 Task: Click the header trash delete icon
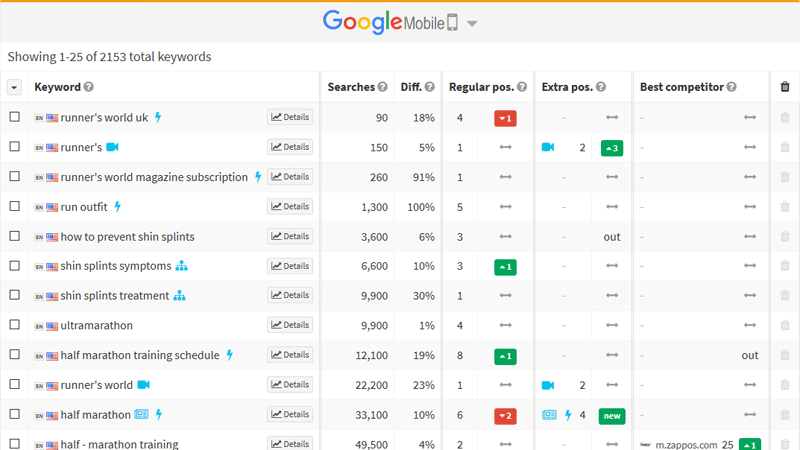[785, 87]
